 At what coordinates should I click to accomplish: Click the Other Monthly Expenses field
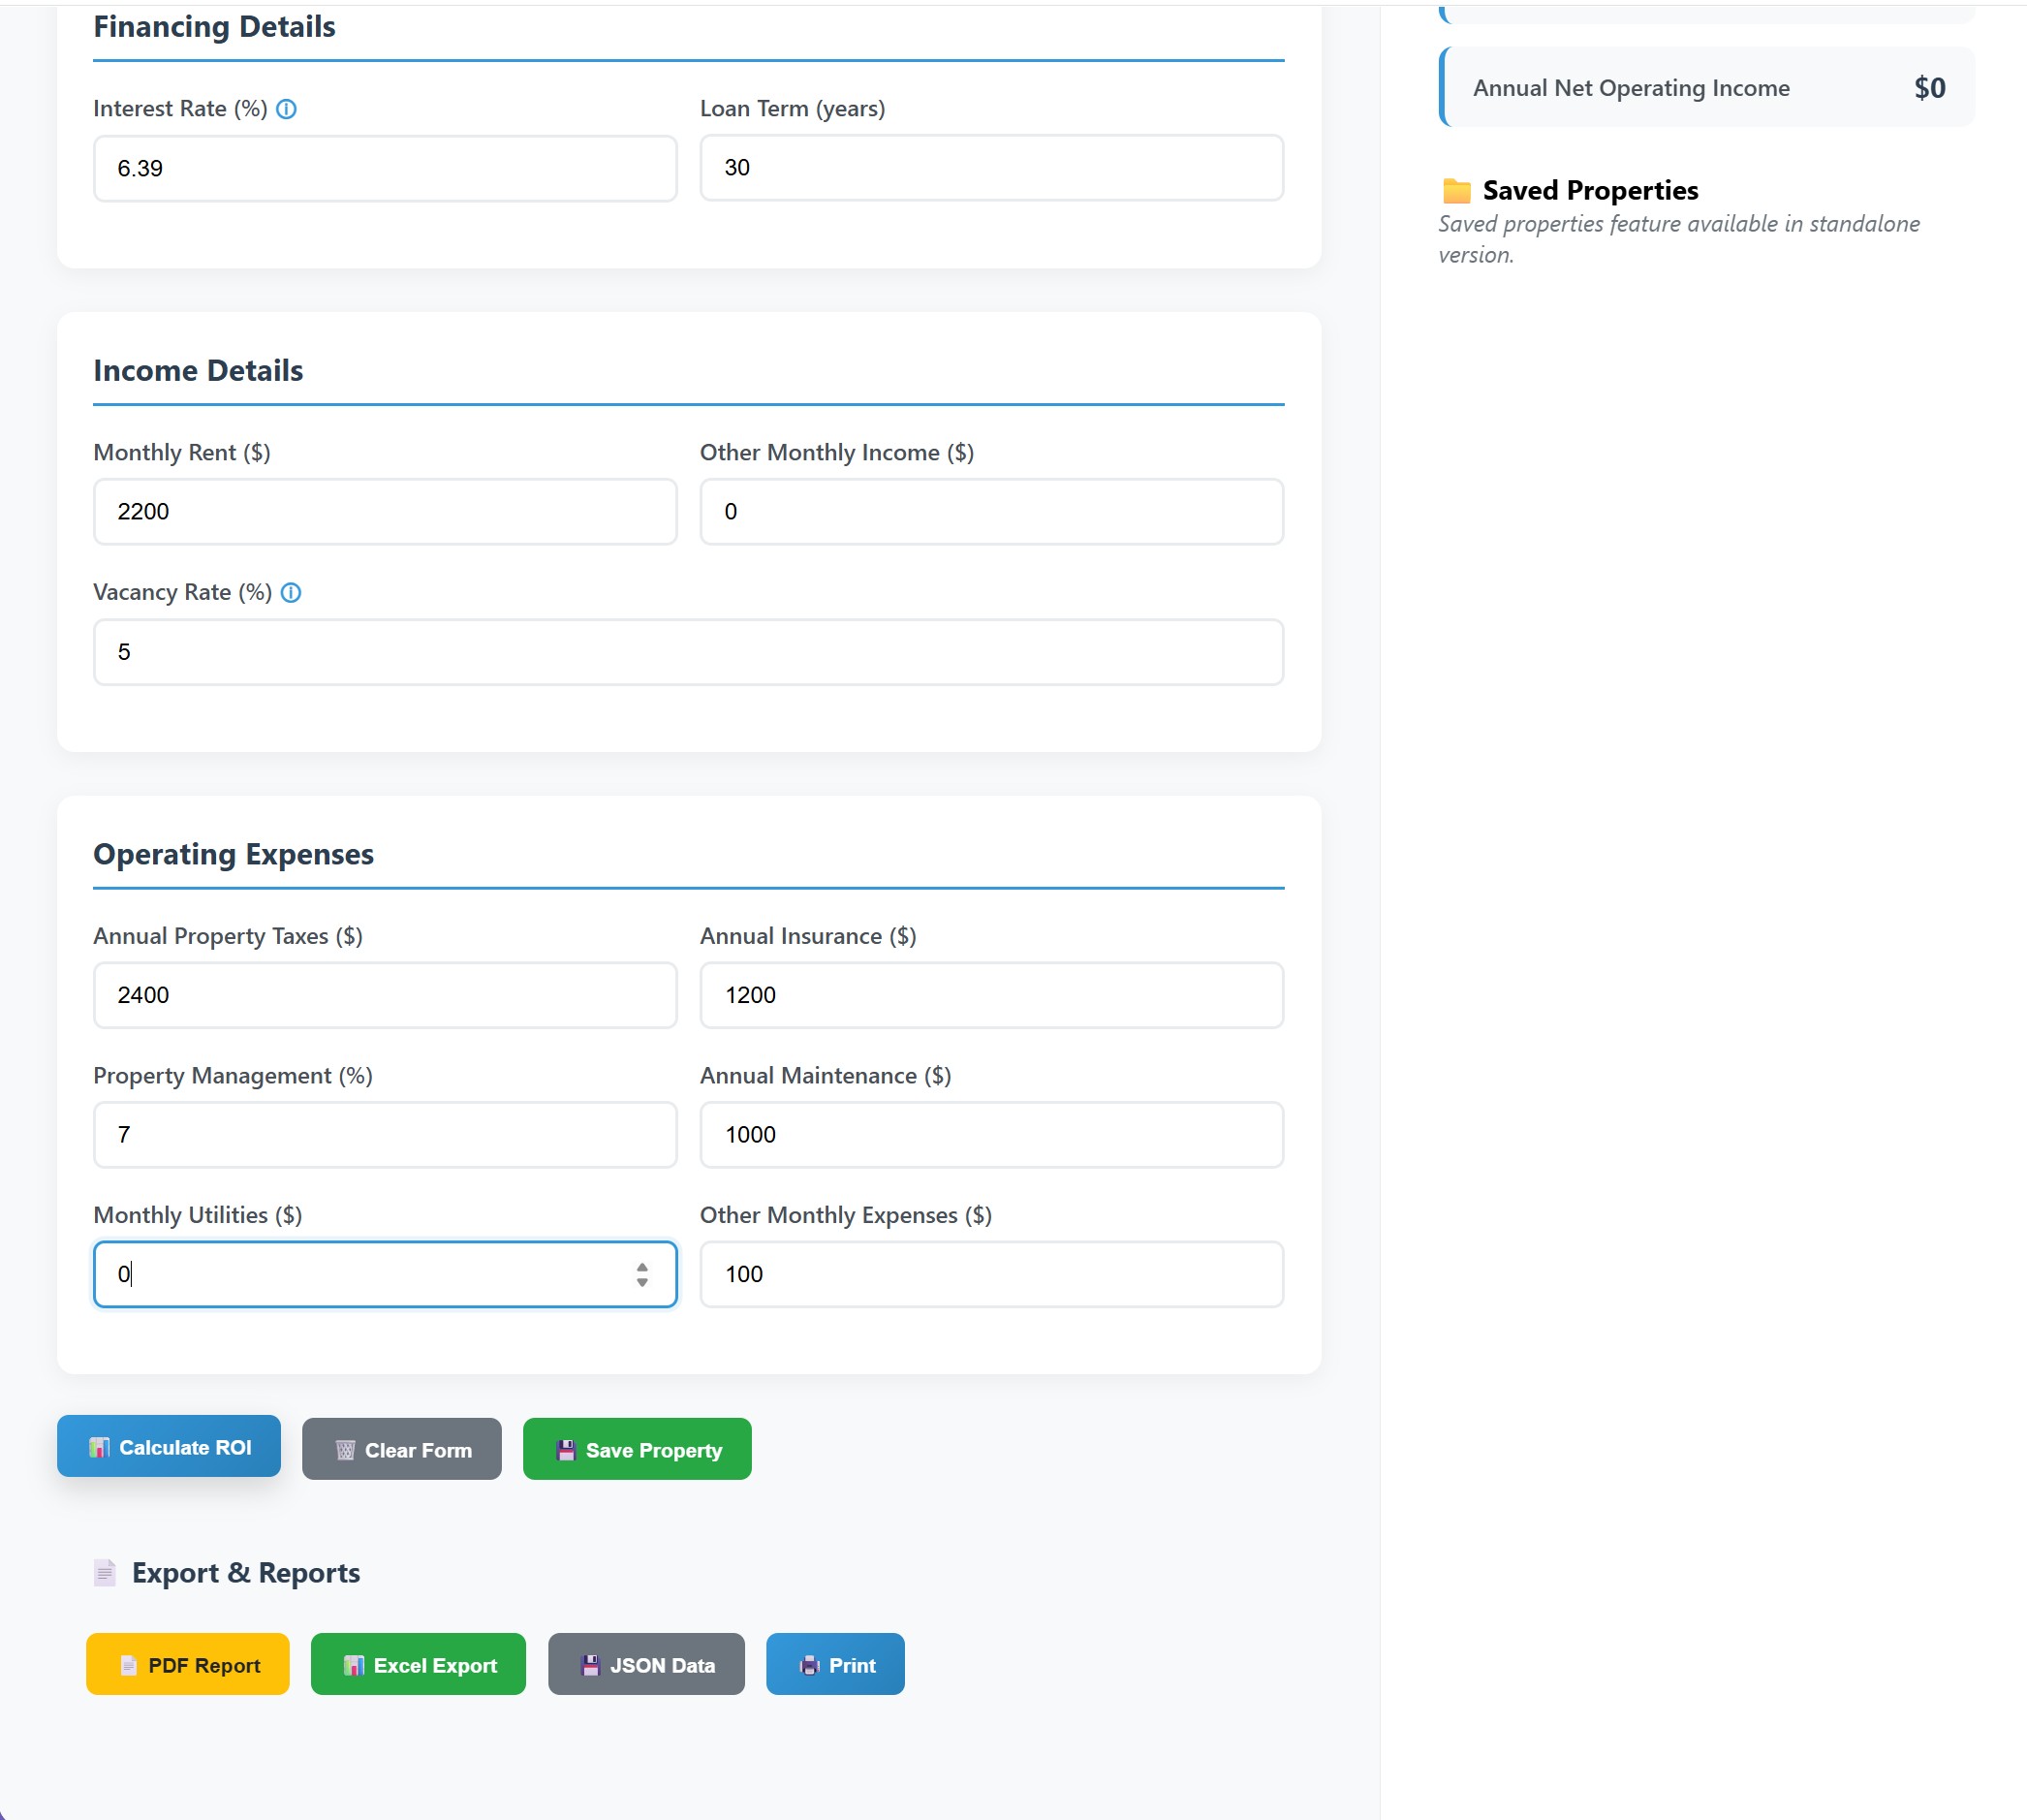pos(991,1274)
